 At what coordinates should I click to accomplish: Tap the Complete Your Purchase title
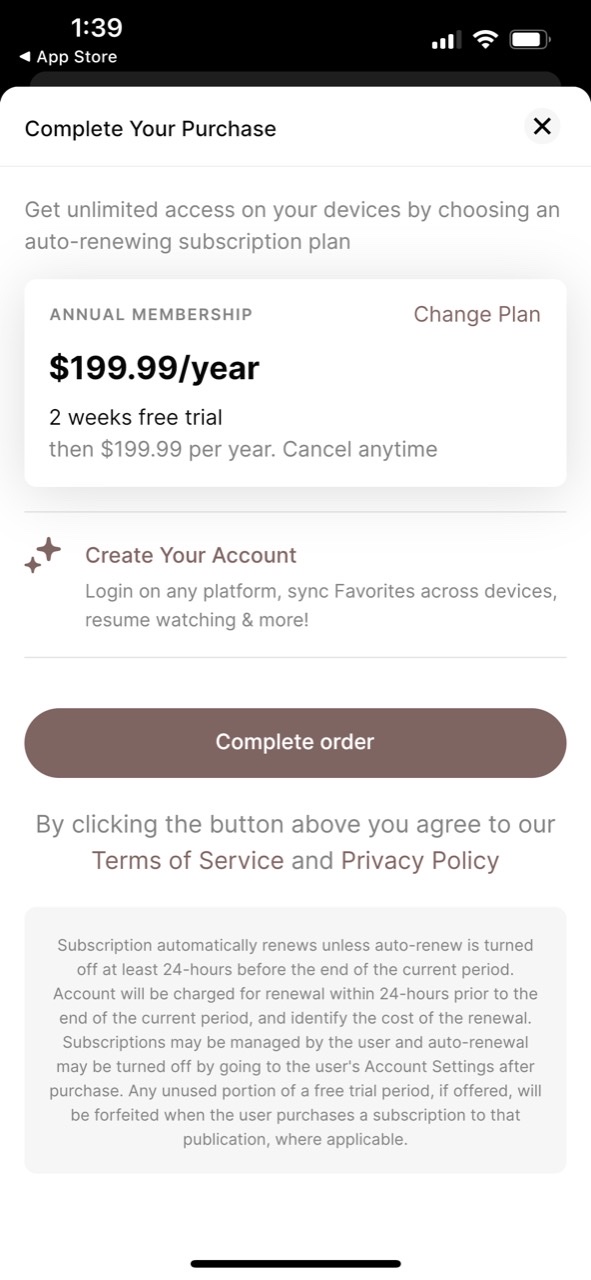pyautogui.click(x=150, y=128)
